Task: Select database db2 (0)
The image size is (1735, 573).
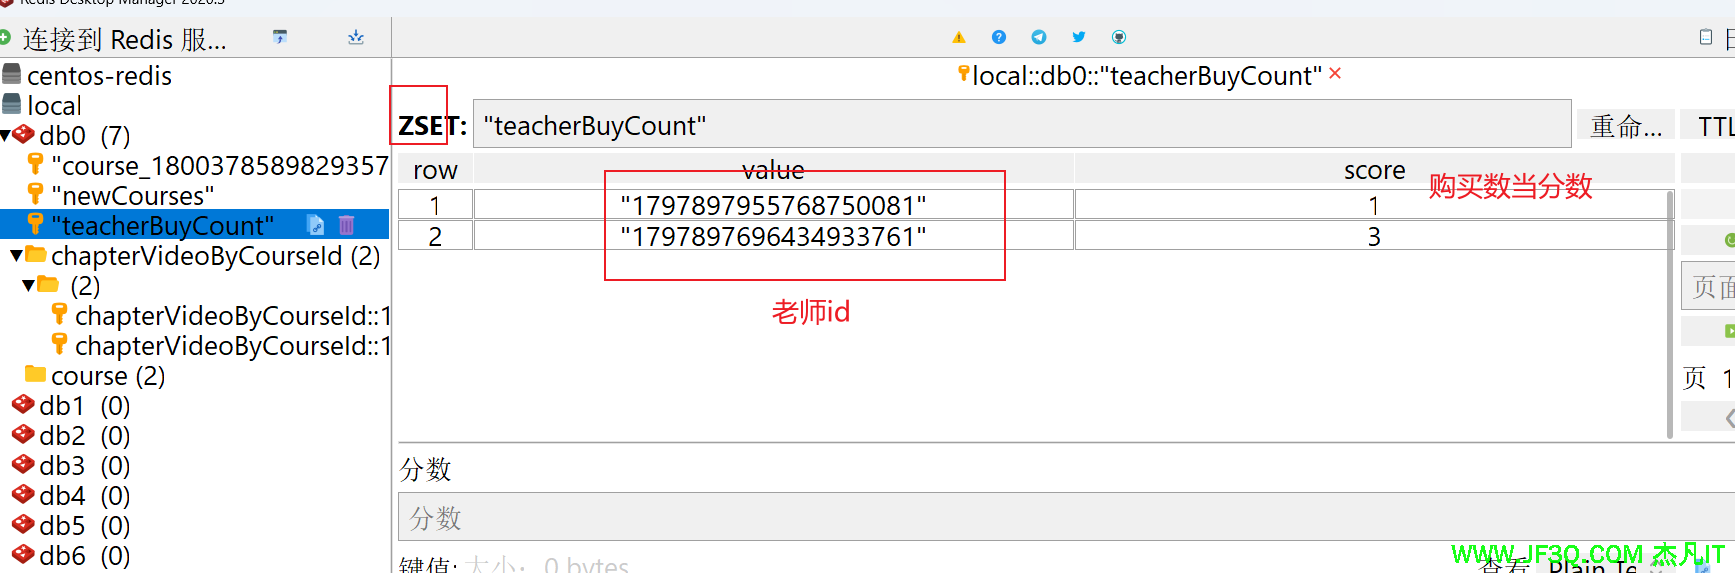Action: pyautogui.click(x=85, y=436)
